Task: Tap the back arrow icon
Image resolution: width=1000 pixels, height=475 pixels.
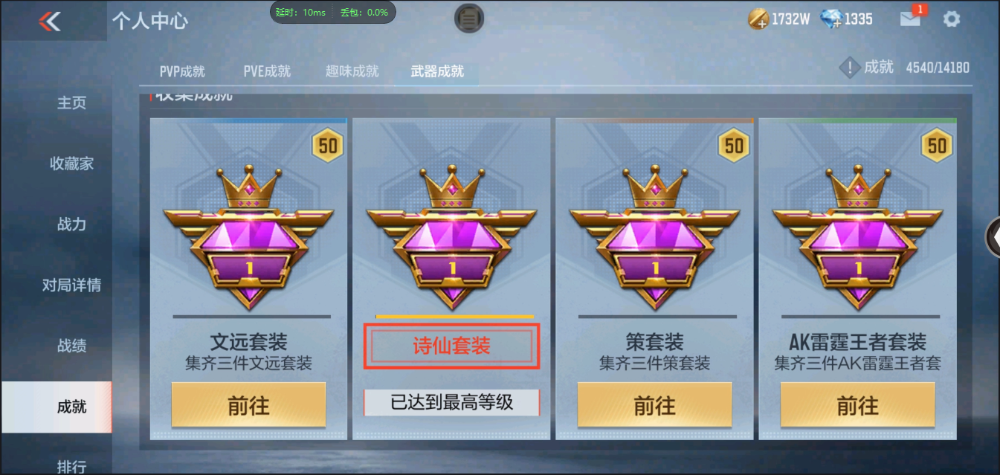Action: click(x=49, y=21)
